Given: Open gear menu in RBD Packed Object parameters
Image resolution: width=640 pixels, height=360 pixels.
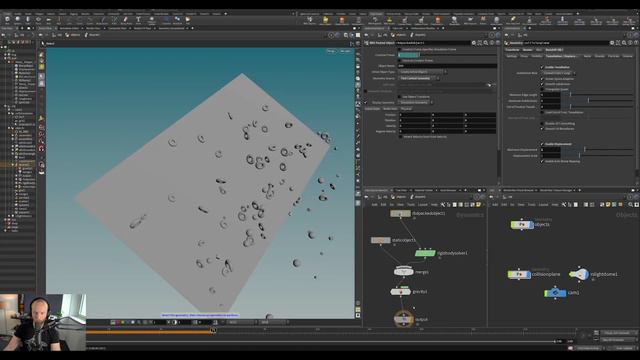Looking at the screenshot, I should pyautogui.click(x=473, y=42).
